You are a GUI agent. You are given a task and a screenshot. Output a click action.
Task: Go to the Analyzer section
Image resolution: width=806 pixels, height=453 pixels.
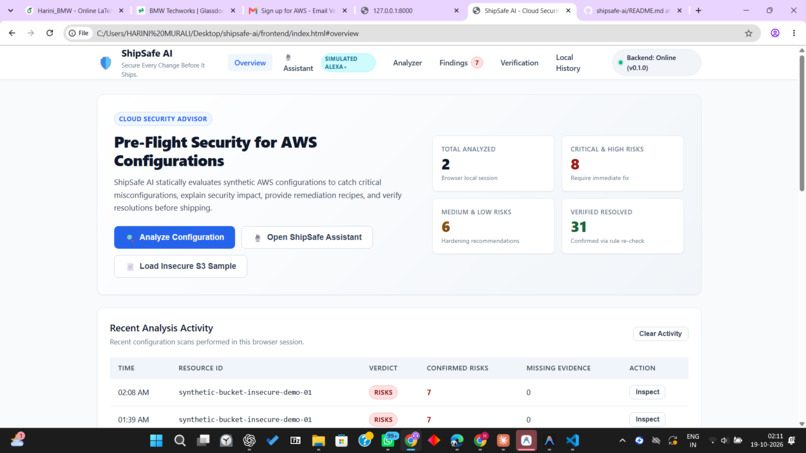[407, 63]
